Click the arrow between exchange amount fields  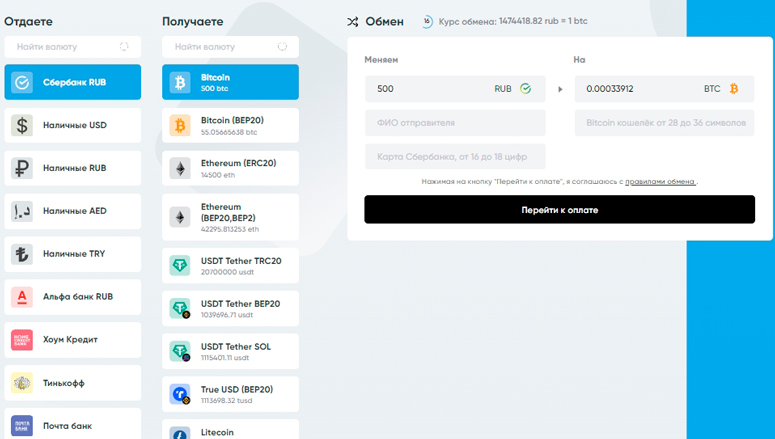(560, 89)
